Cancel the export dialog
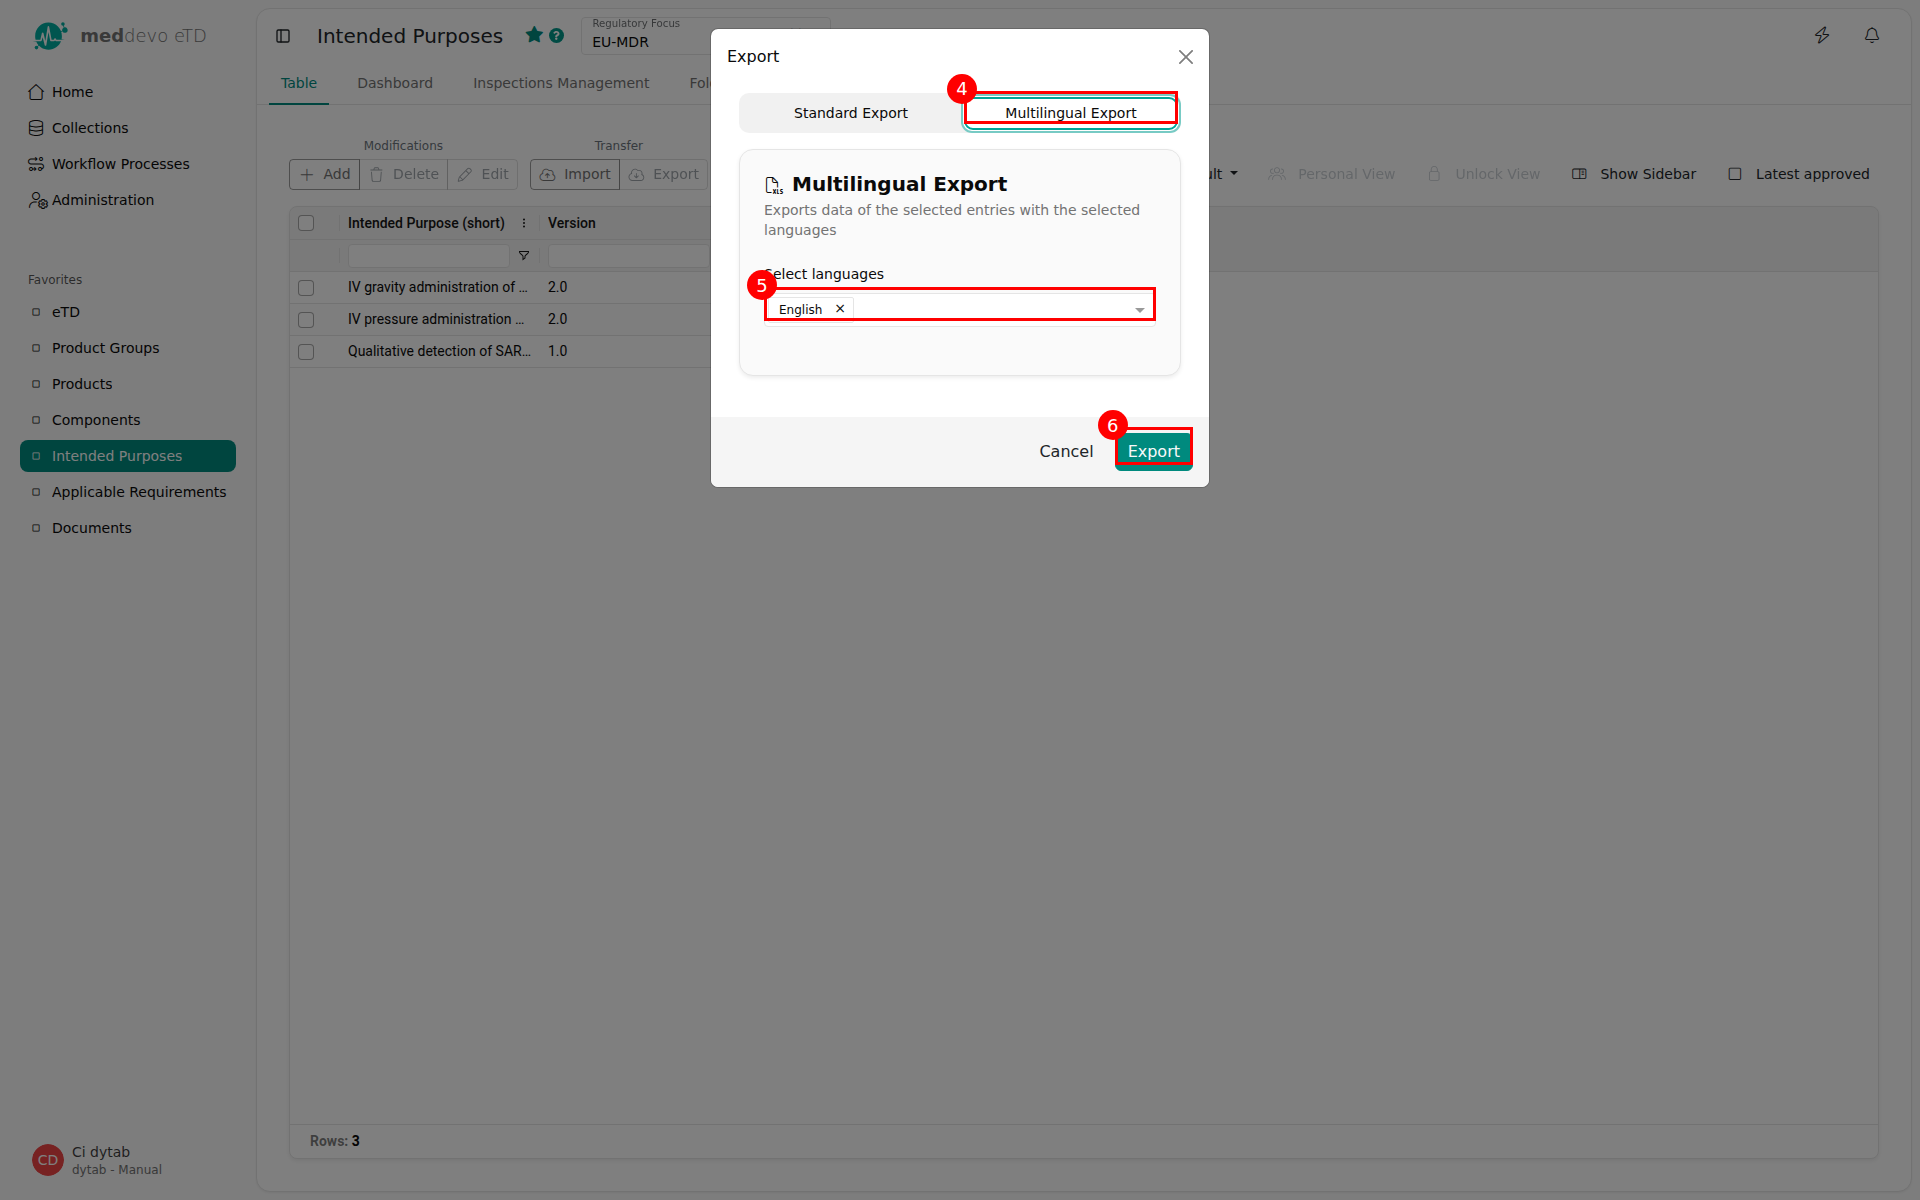Viewport: 1920px width, 1200px height. (x=1066, y=451)
